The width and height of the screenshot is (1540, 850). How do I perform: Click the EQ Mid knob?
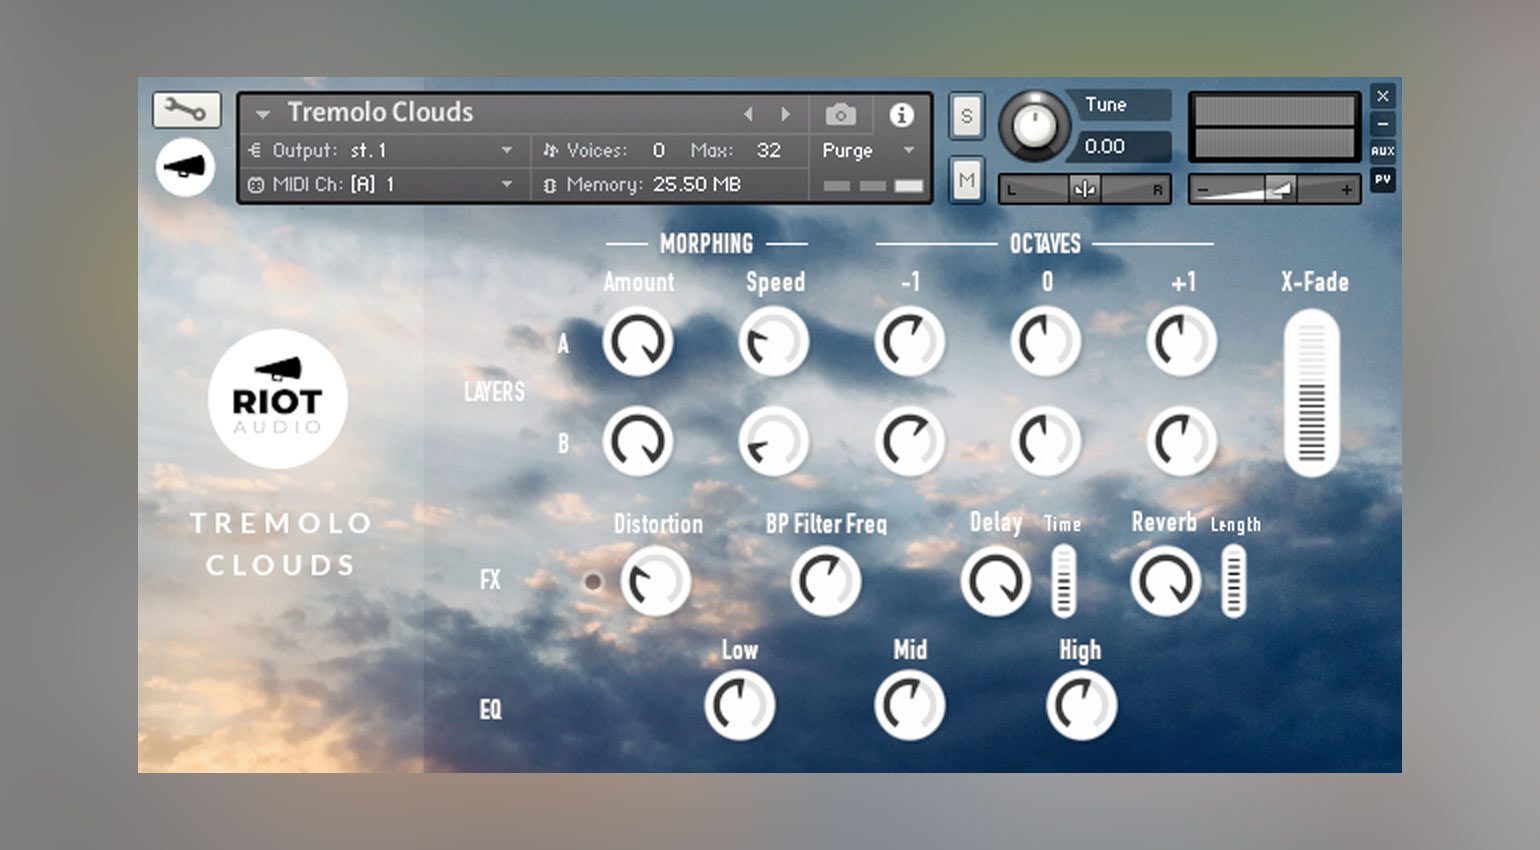(x=910, y=705)
